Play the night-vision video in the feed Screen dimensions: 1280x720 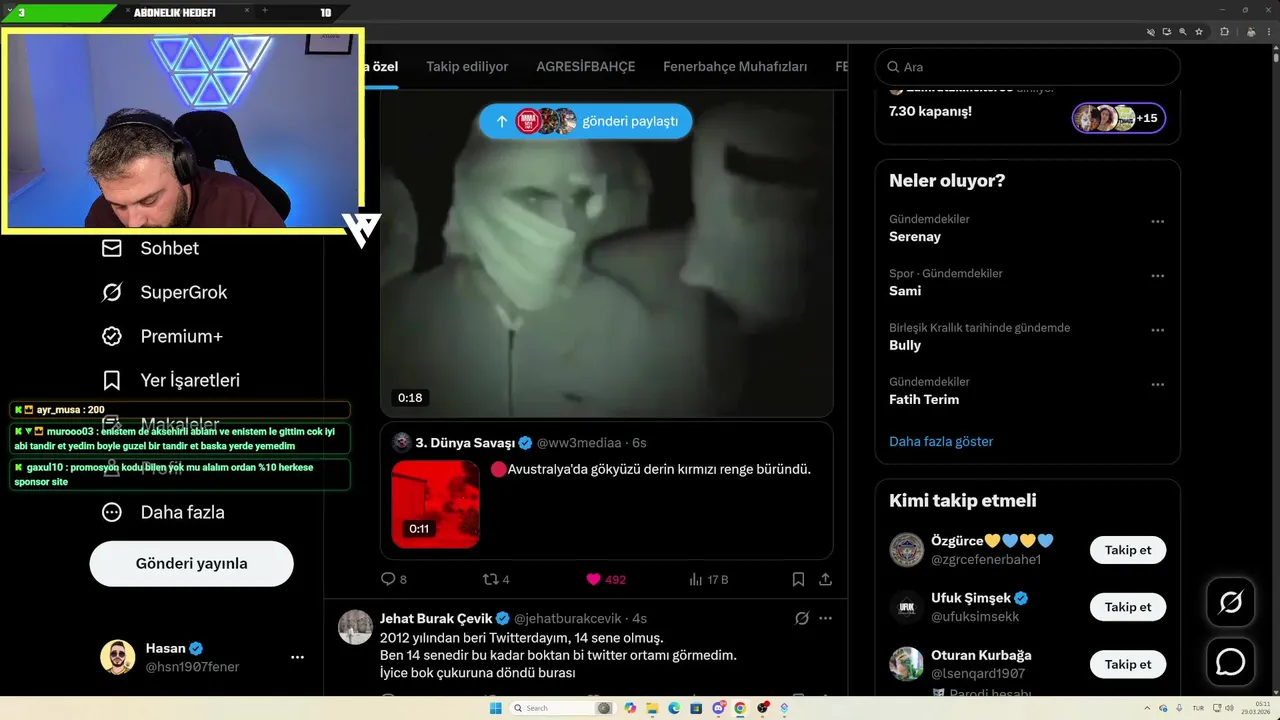(x=606, y=252)
